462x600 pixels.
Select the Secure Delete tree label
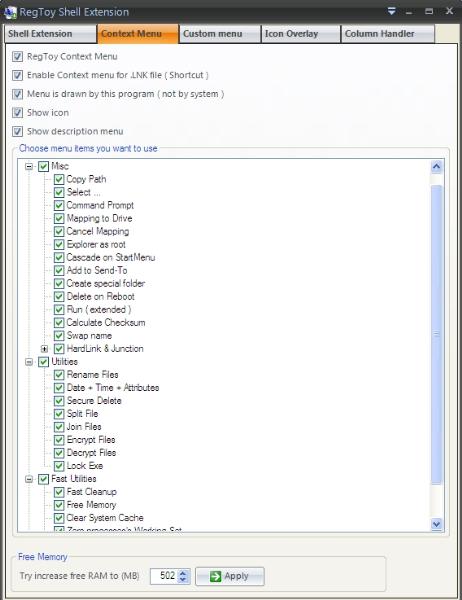[94, 401]
